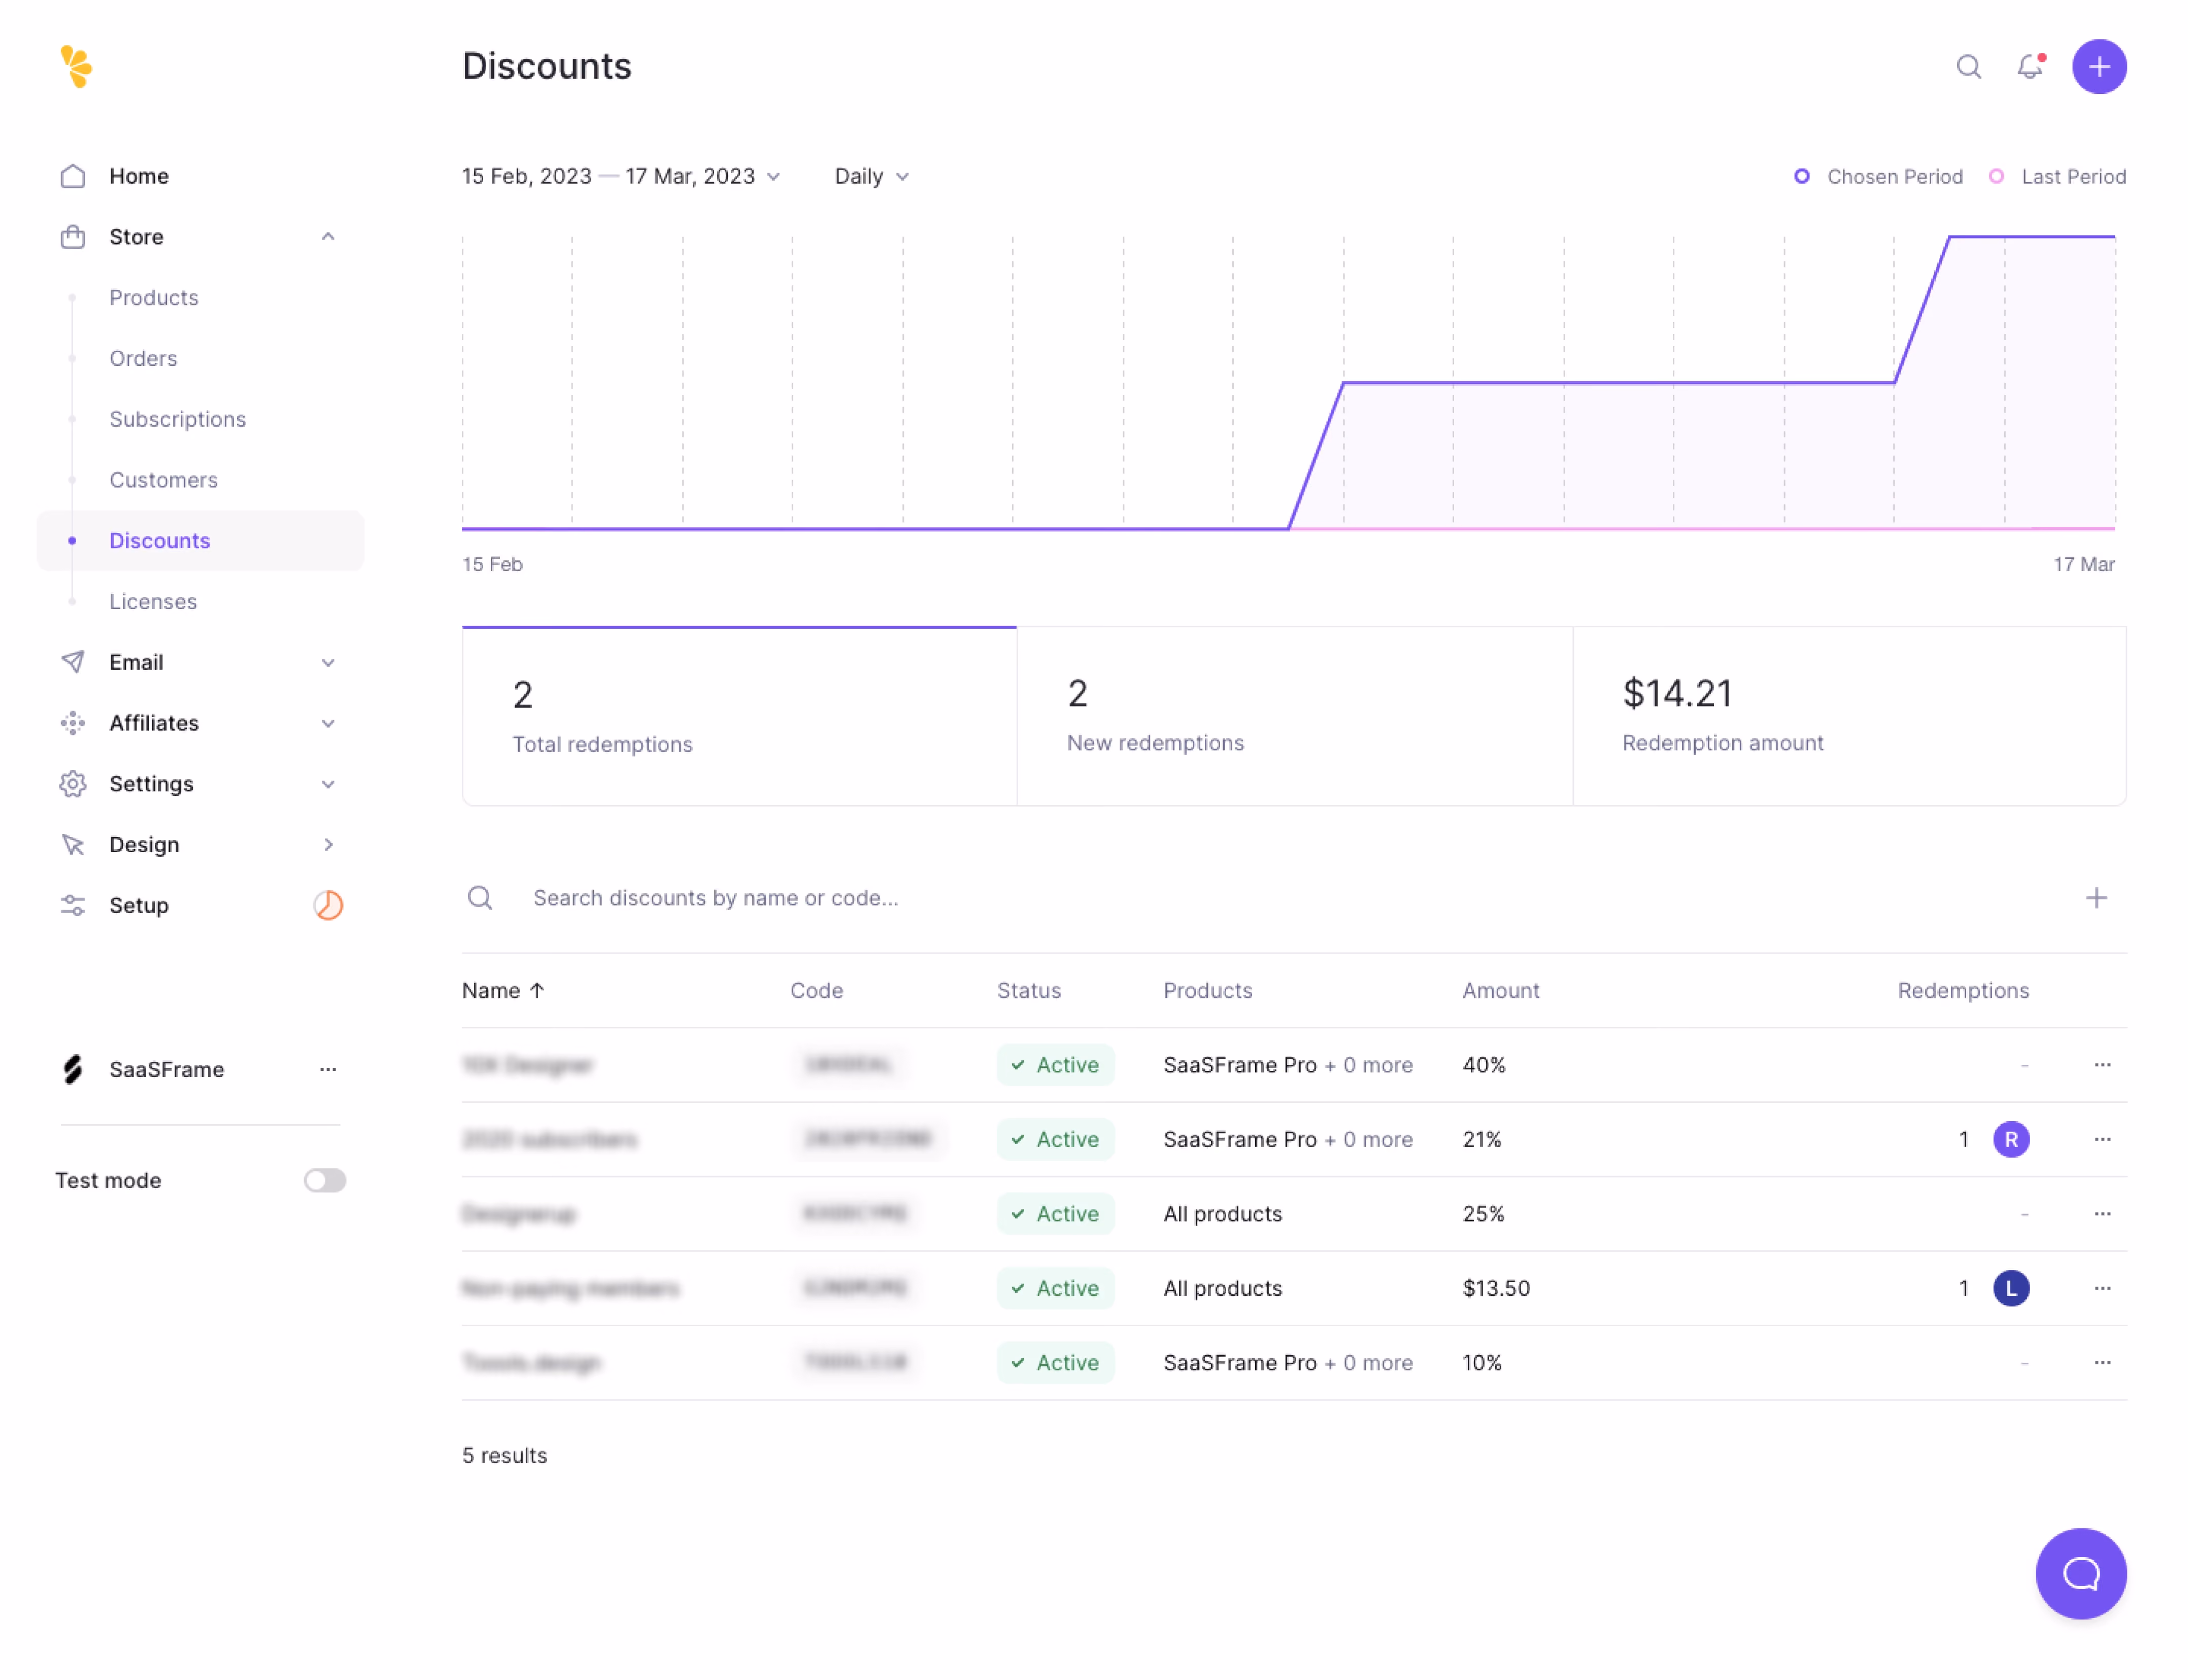Open Subscriptions in the sidebar
Viewport: 2188px width, 1680px height.
[x=177, y=419]
